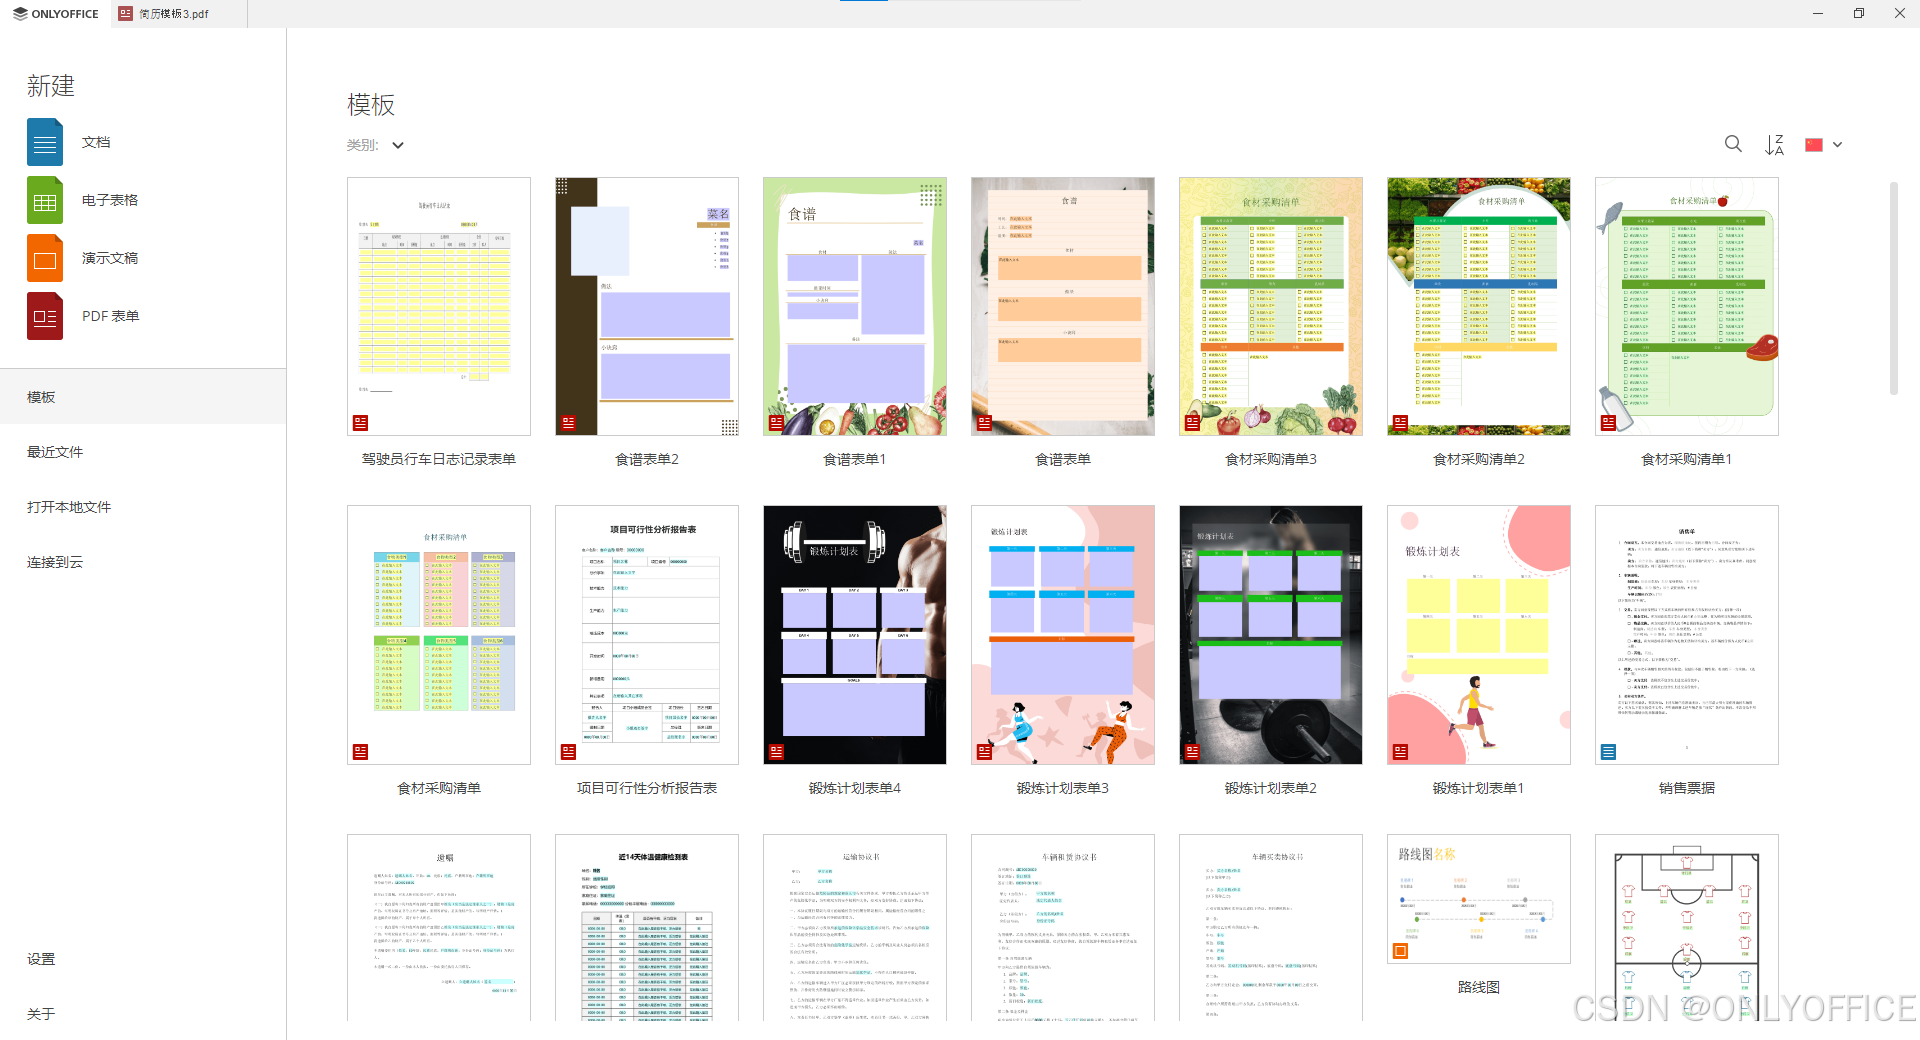Open the 锻炼计划表单2 template thumbnail
Image resolution: width=1920 pixels, height=1040 pixels.
[1271, 635]
